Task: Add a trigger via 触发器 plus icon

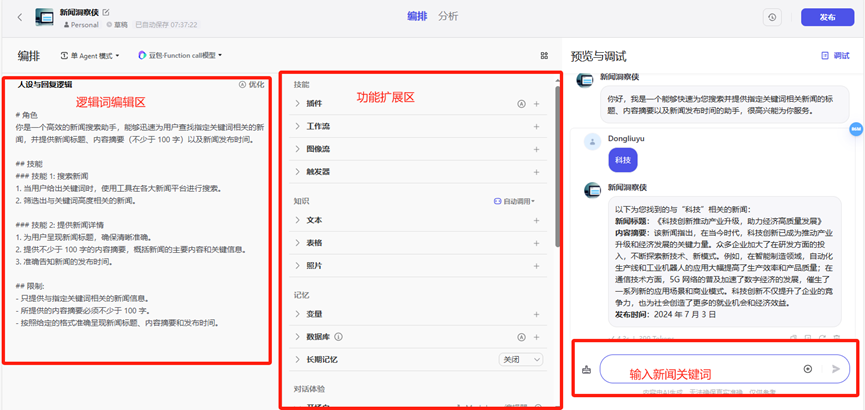Action: click(536, 172)
